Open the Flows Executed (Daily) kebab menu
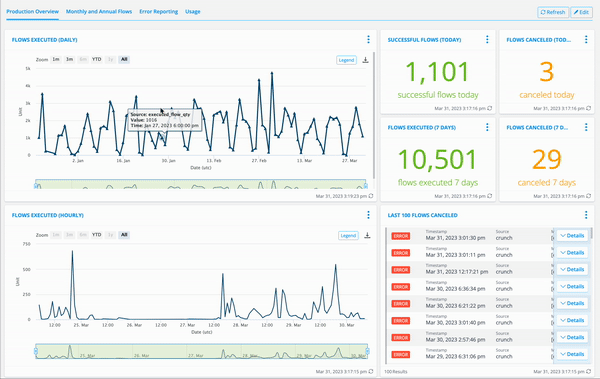The image size is (600, 379). 368,39
